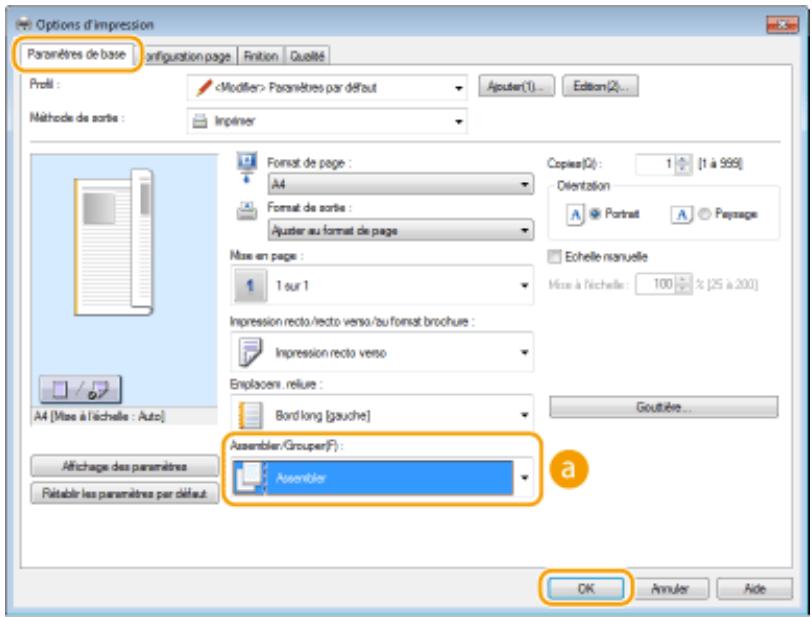Open the Mise en page dropdown
Screen dimensions: 812x617
[x=382, y=285]
